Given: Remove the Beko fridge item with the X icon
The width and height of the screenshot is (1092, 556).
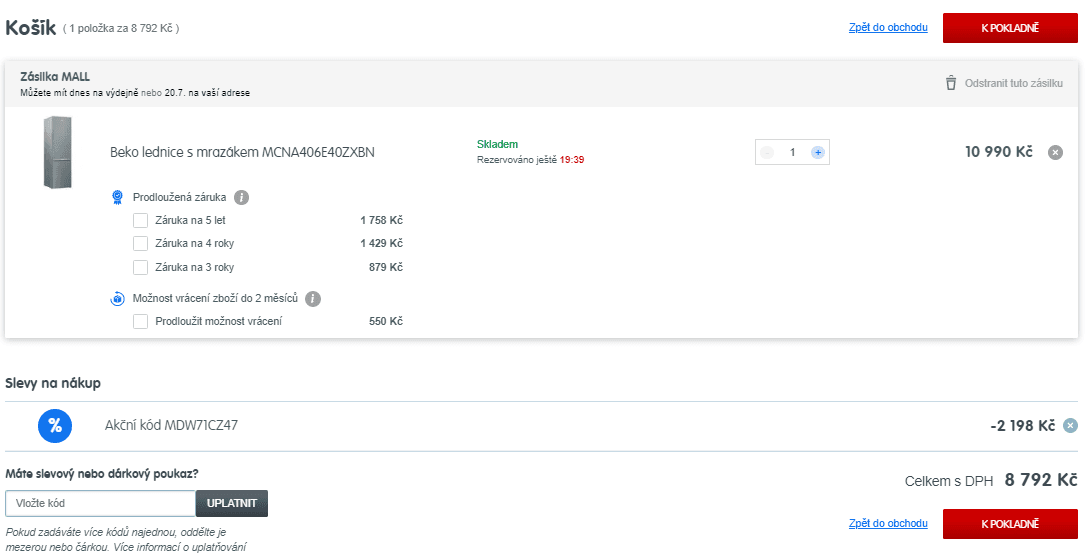Looking at the screenshot, I should point(1055,153).
